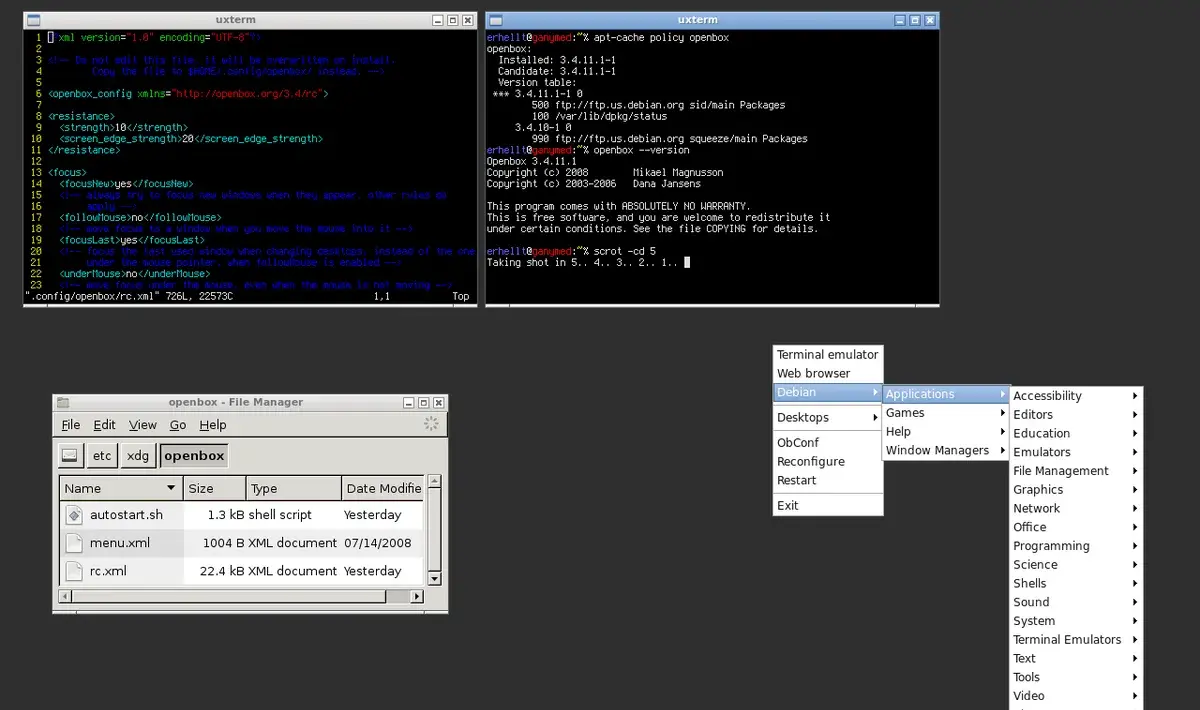Click the horizontal scrollbar right arrow in File Manager
1200x710 pixels.
(x=417, y=596)
